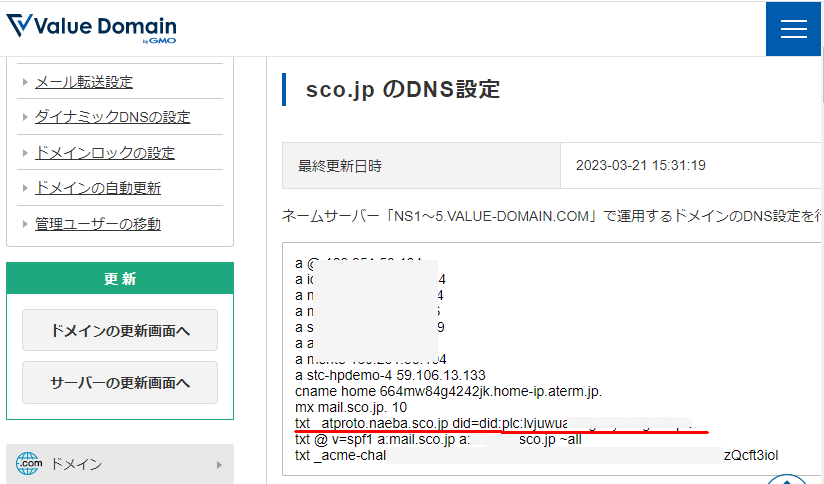Click the 'mx mail.sco.jp. 10' line
Screen dimensions: 824x484
pos(351,407)
